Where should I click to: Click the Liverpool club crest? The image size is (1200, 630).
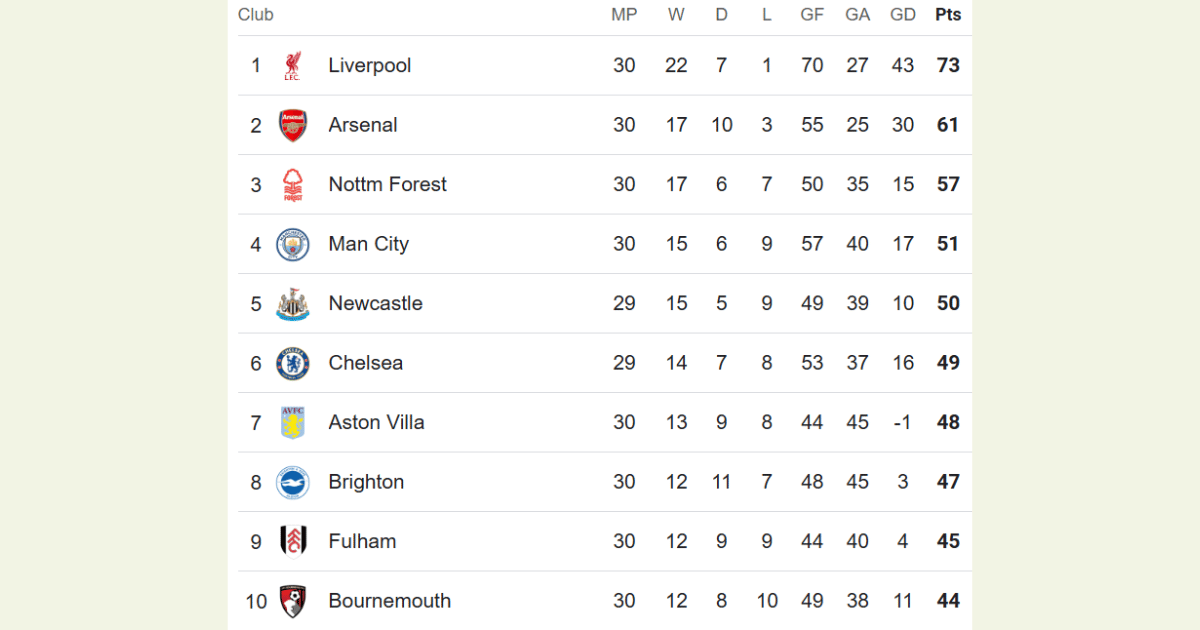tap(292, 66)
